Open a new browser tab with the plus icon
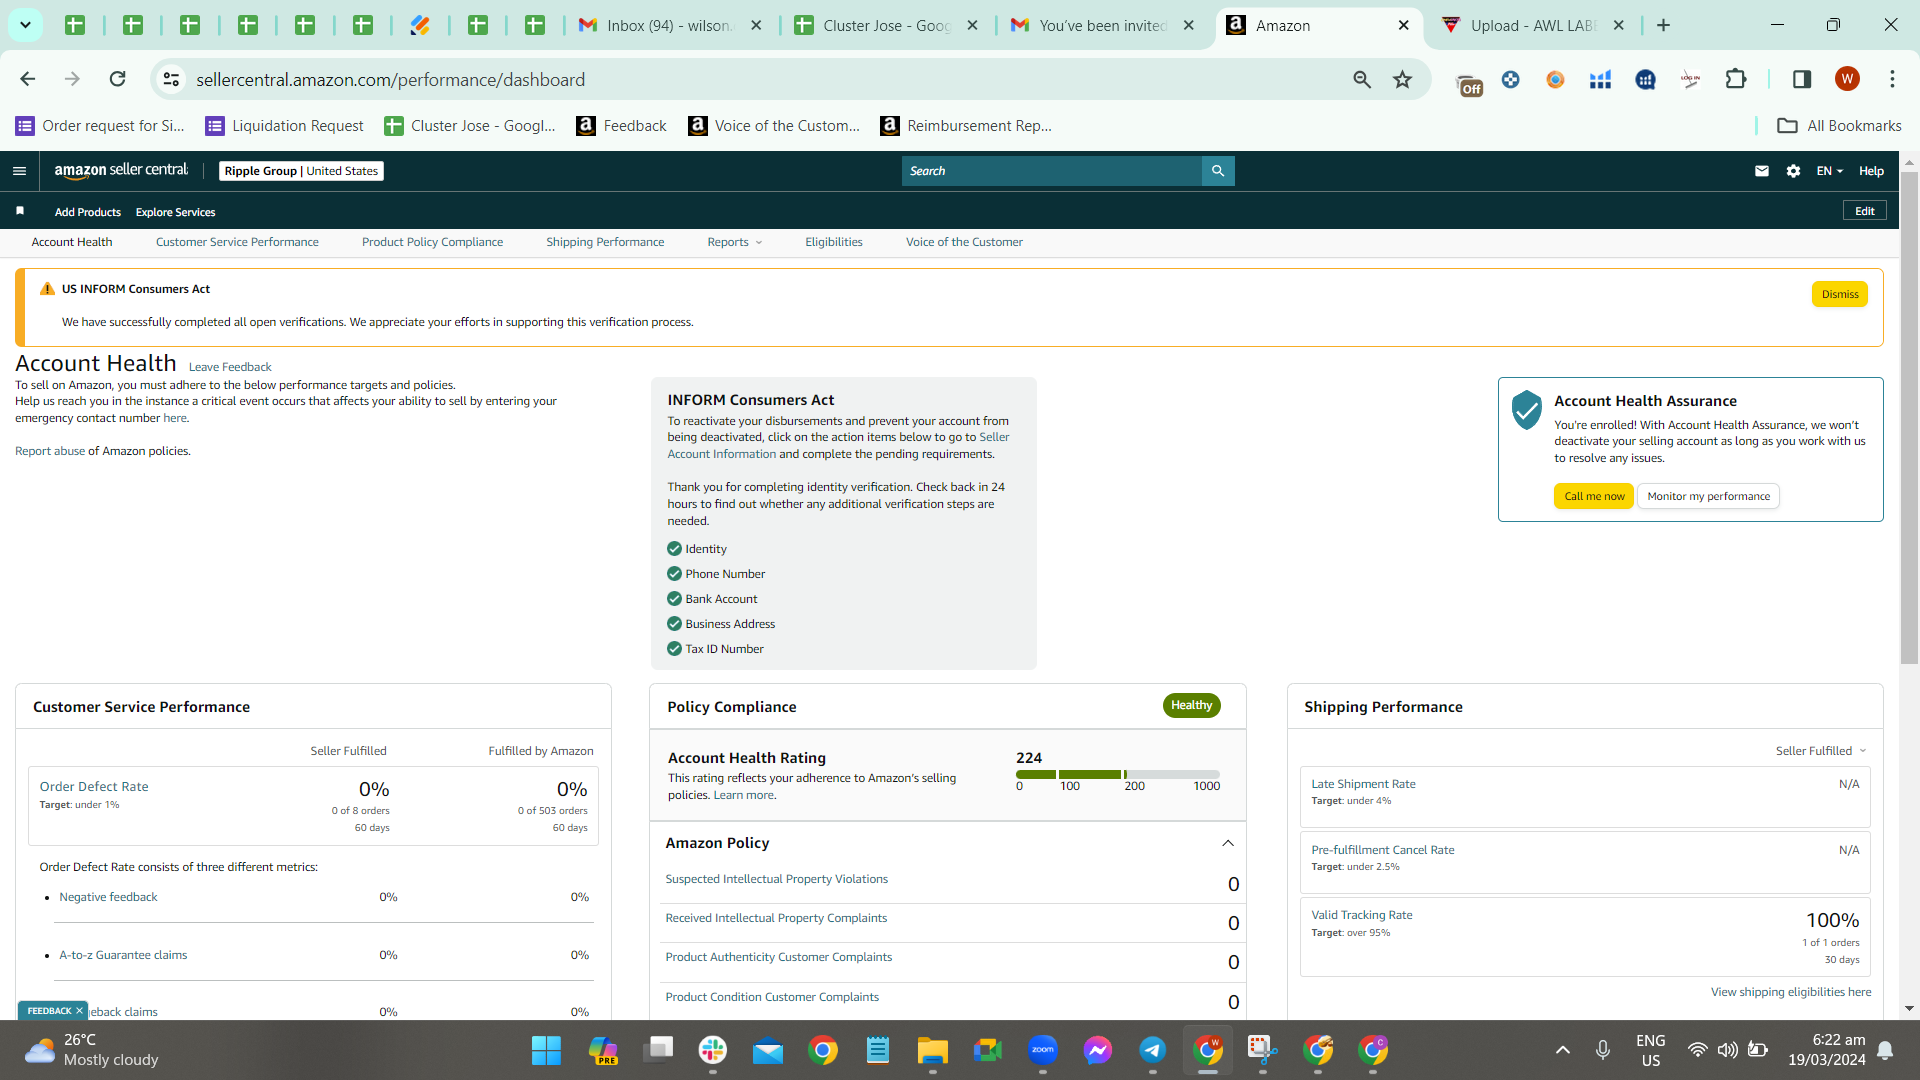 pyautogui.click(x=1664, y=25)
